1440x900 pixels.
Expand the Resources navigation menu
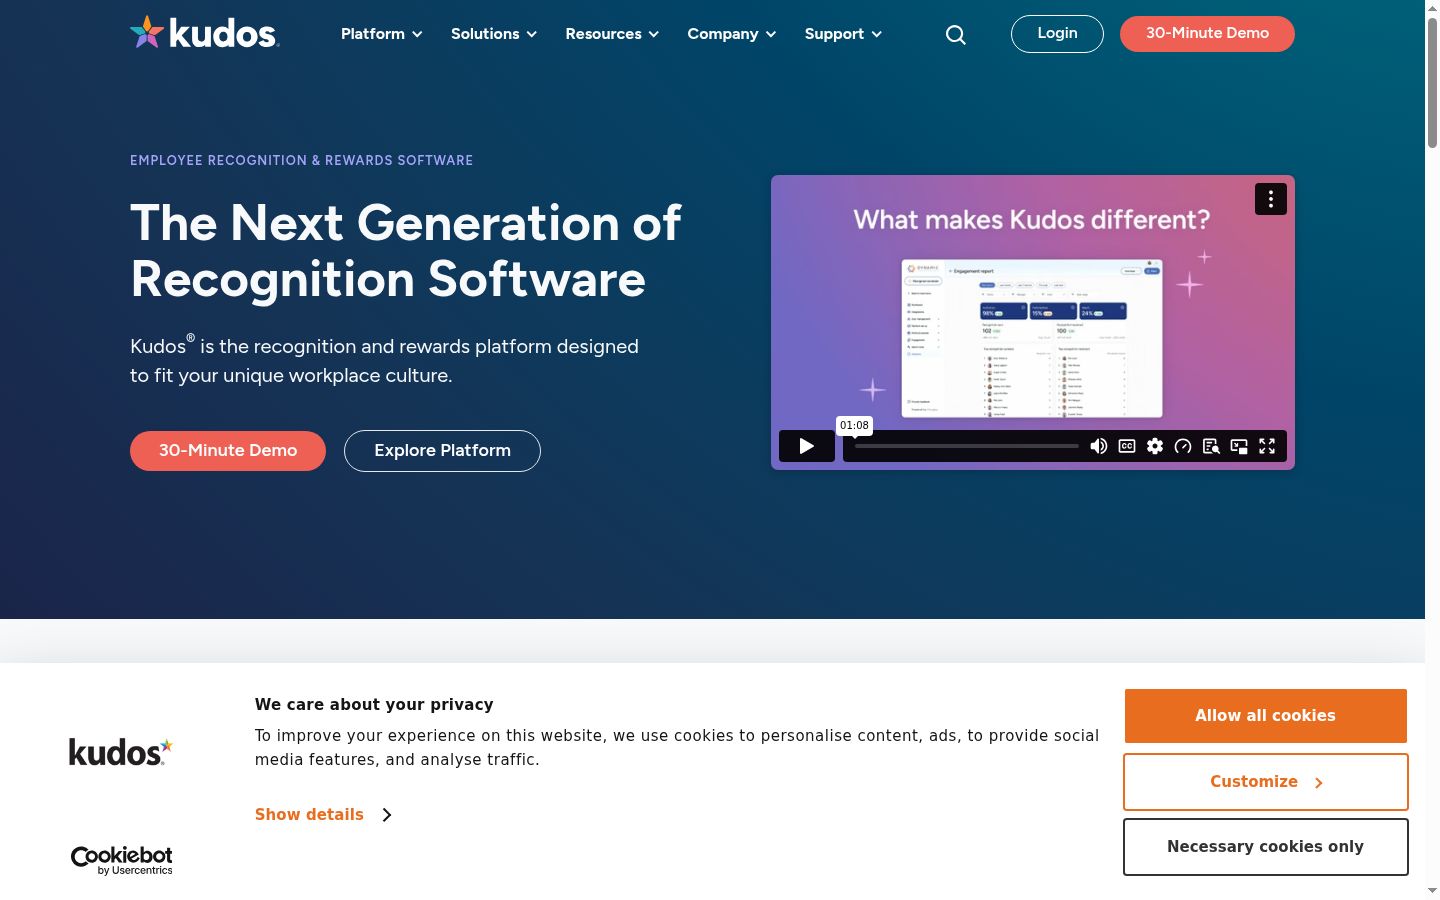click(612, 34)
